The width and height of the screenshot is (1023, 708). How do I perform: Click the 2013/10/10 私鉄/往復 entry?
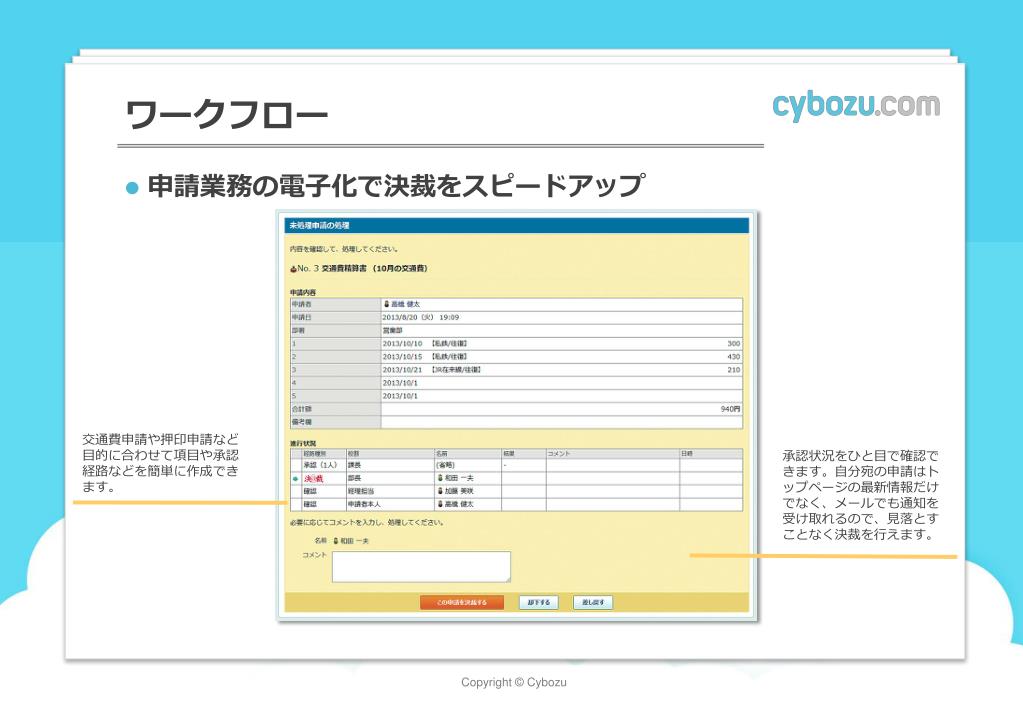coord(425,343)
